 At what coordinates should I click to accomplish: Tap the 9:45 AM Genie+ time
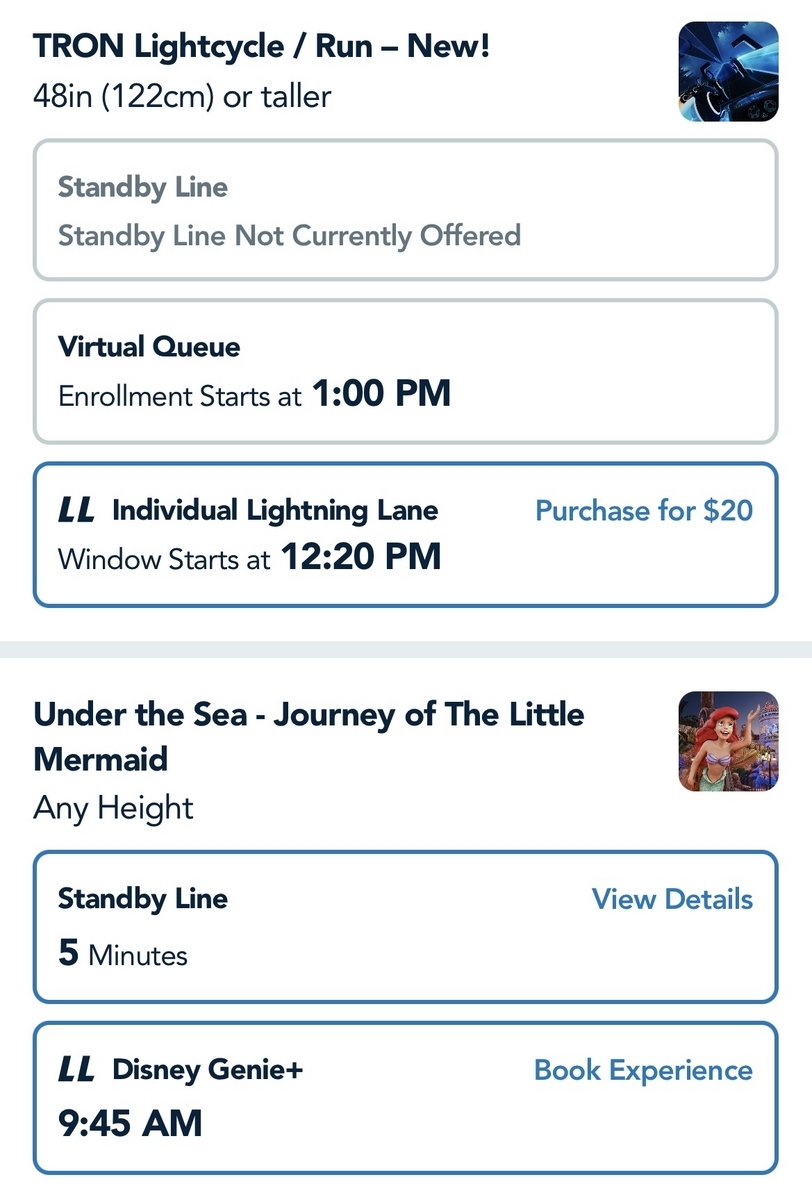[130, 1122]
